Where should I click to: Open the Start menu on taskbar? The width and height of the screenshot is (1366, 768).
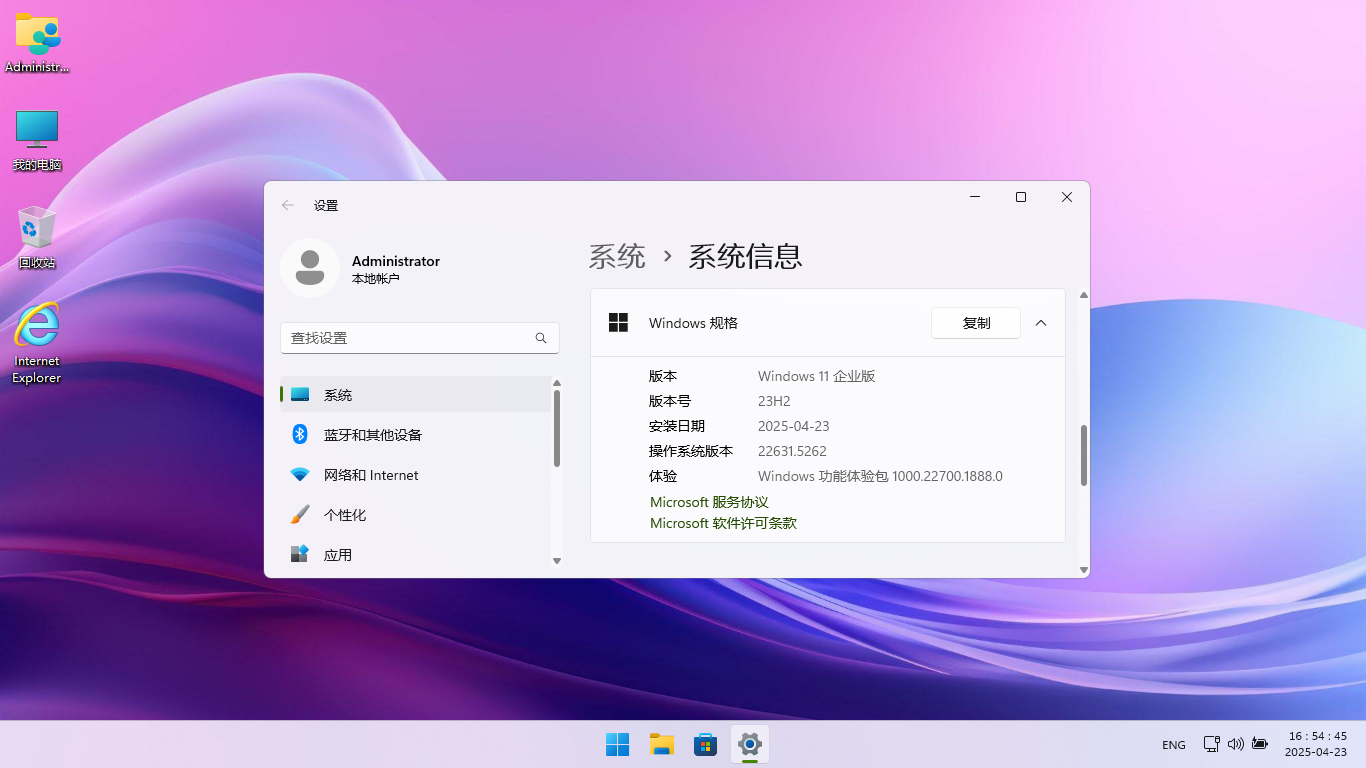coord(617,744)
